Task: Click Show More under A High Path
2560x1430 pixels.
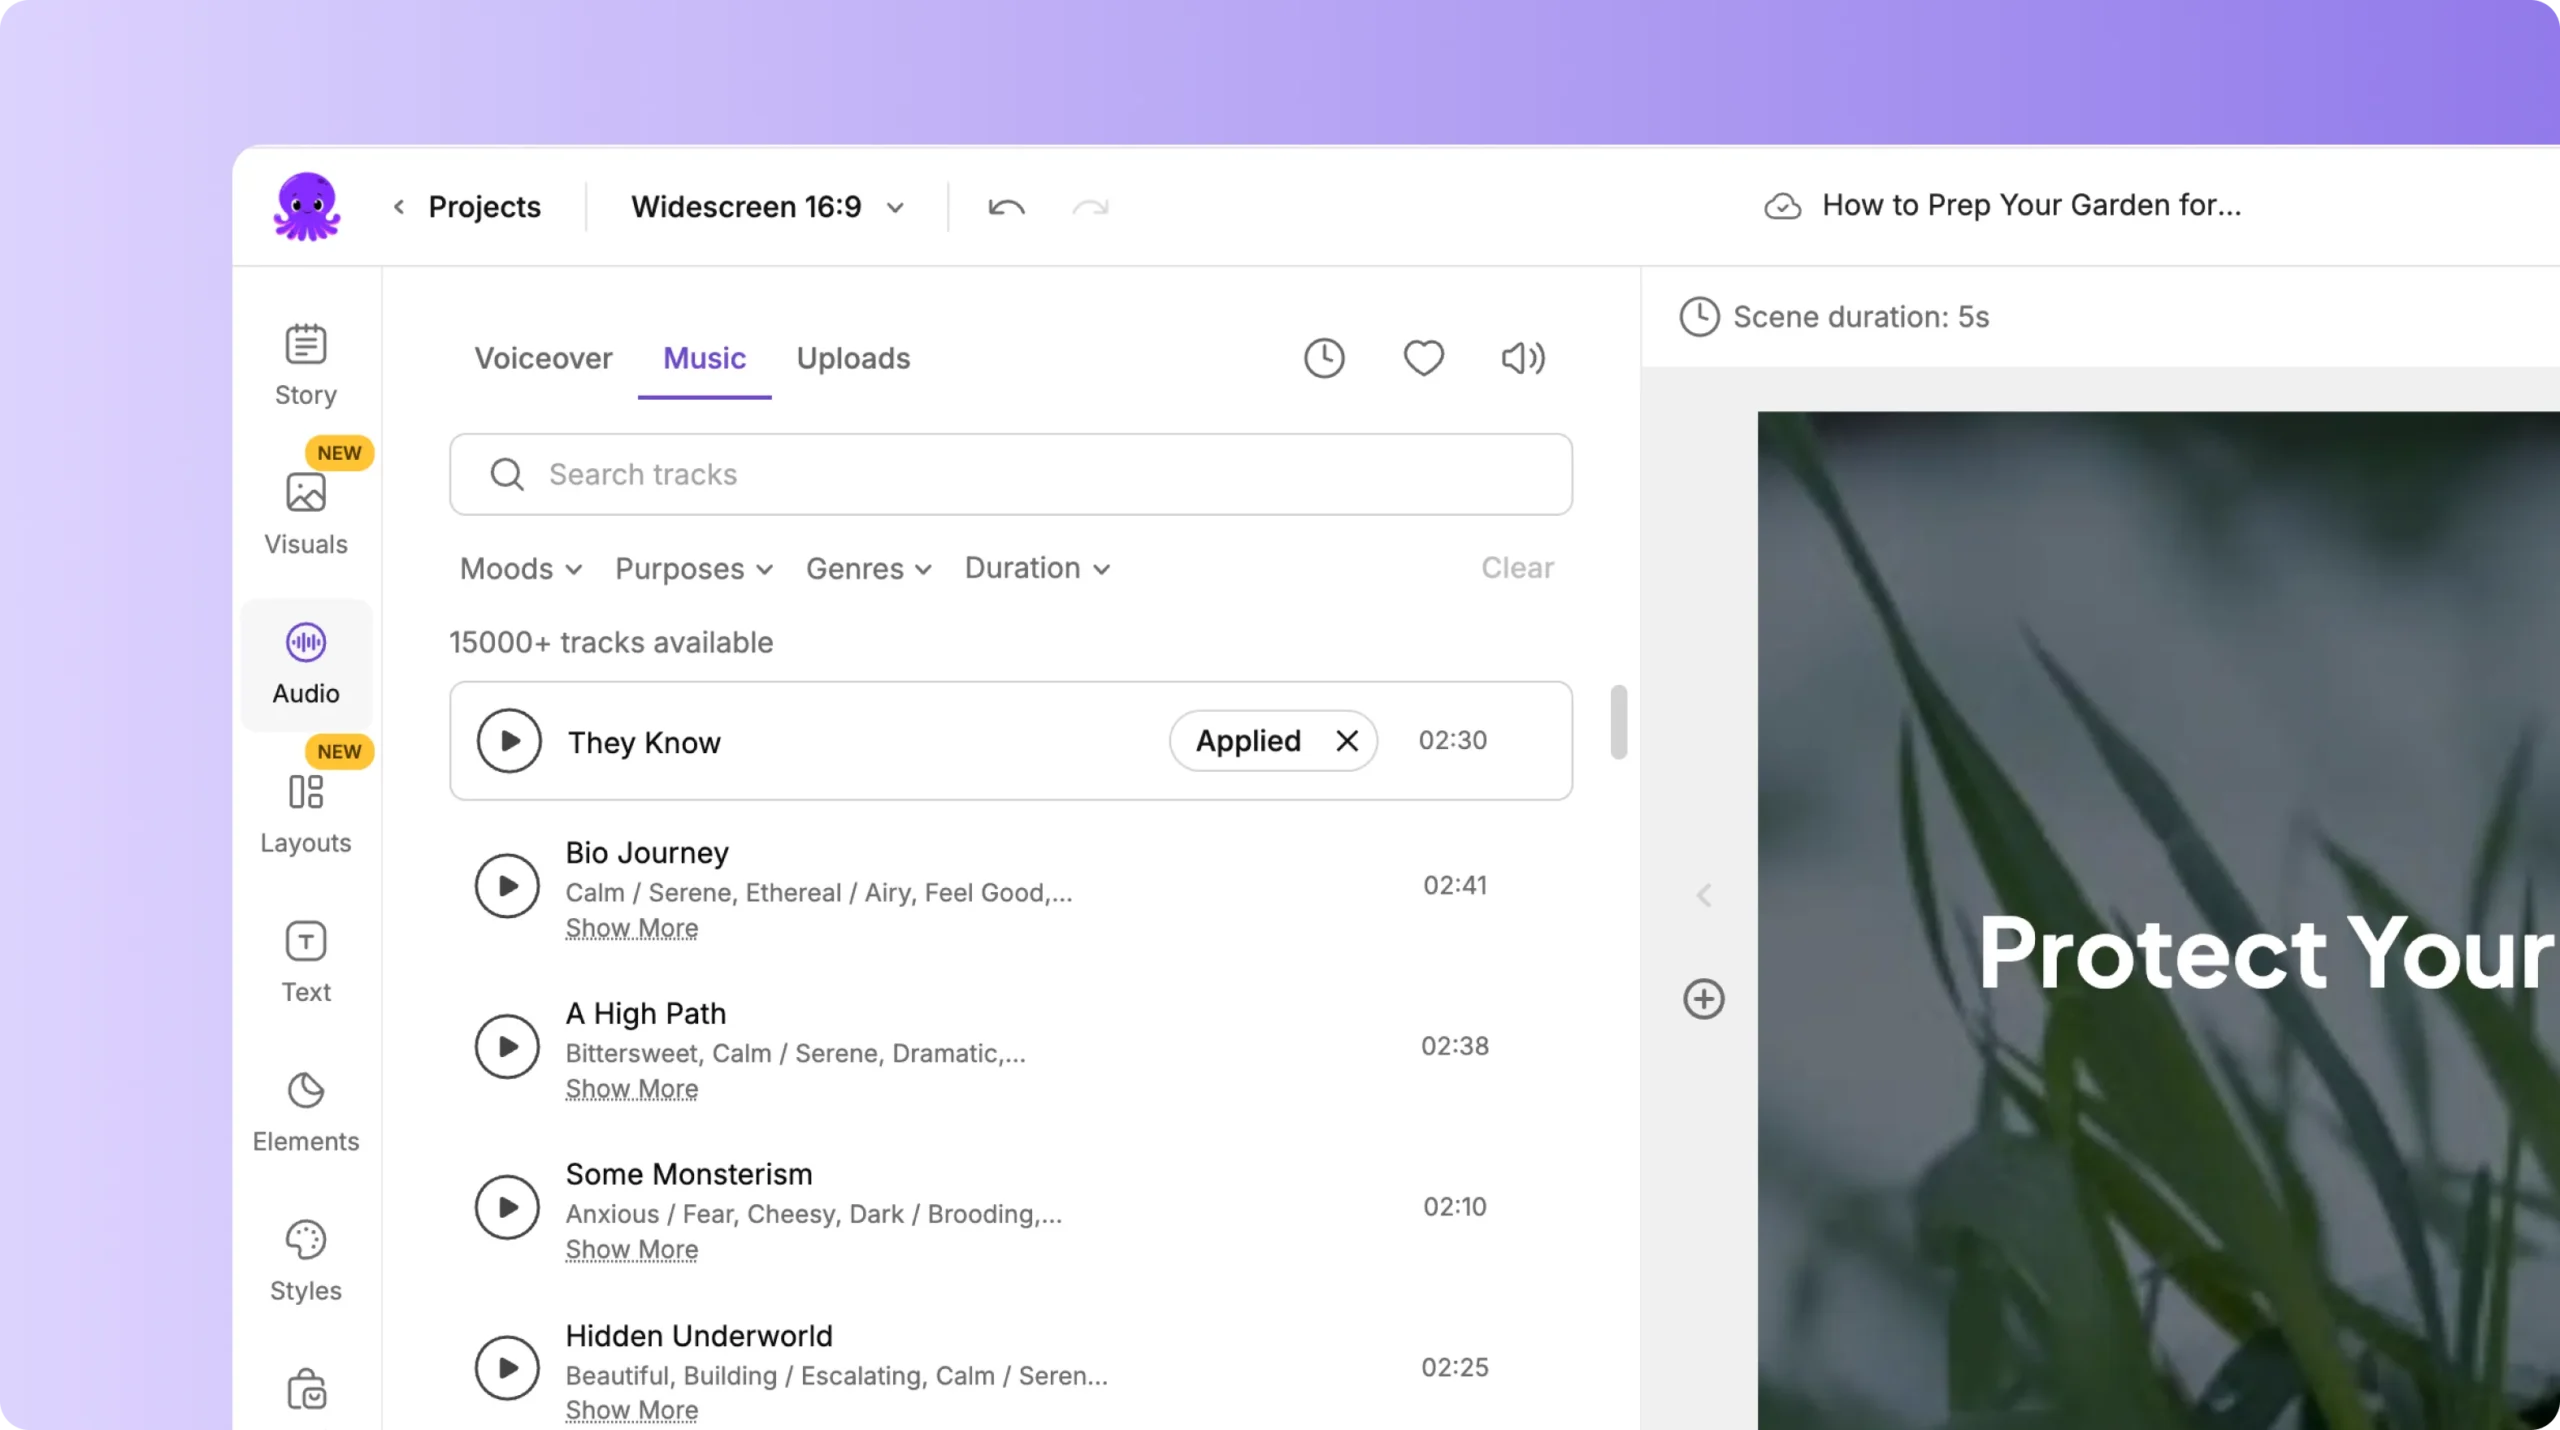Action: tap(631, 1089)
